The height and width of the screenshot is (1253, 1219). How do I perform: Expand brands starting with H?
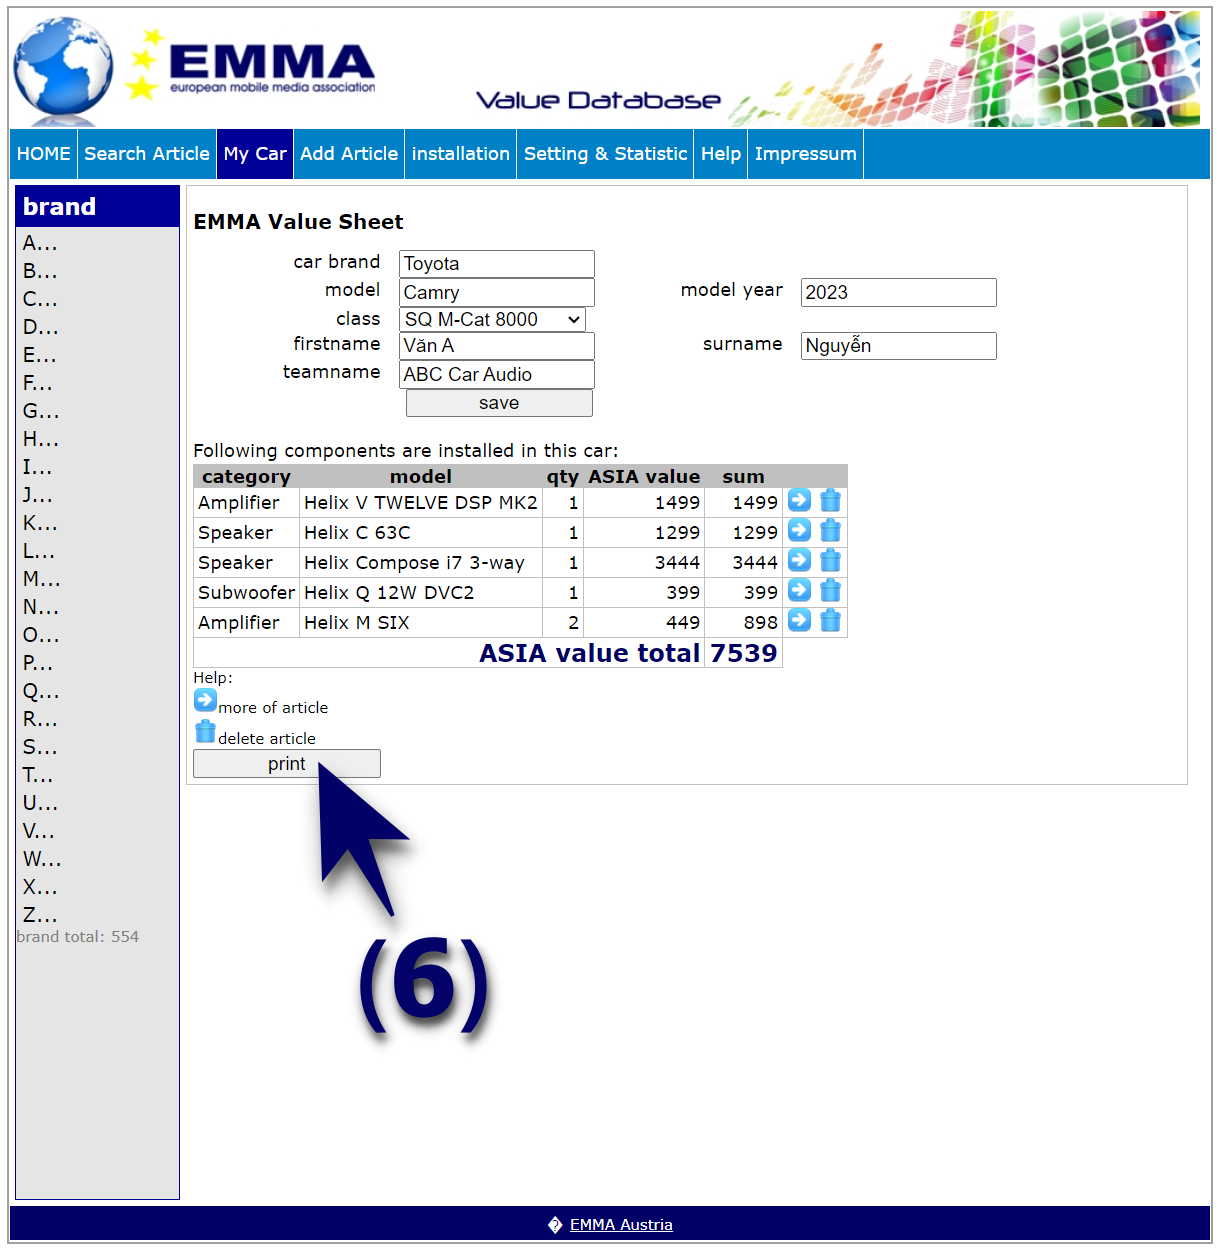coord(41,439)
